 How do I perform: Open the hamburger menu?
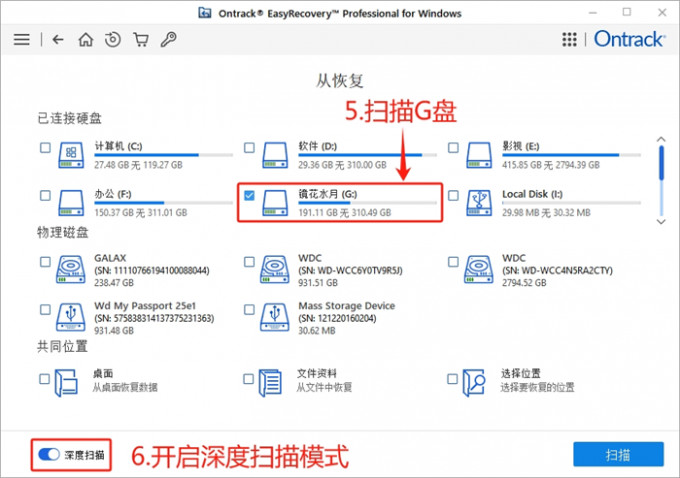coord(21,40)
